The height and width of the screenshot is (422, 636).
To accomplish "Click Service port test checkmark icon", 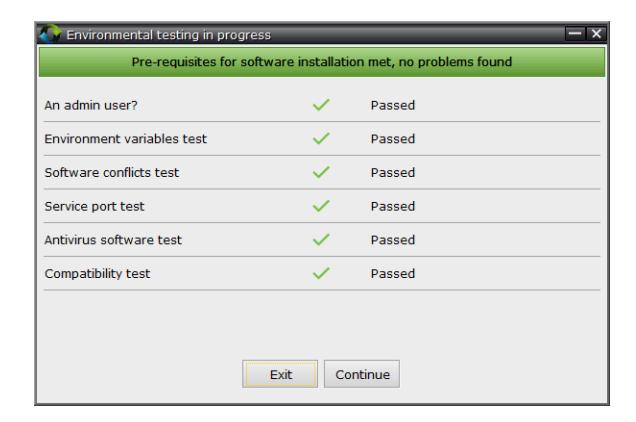I will 321,206.
